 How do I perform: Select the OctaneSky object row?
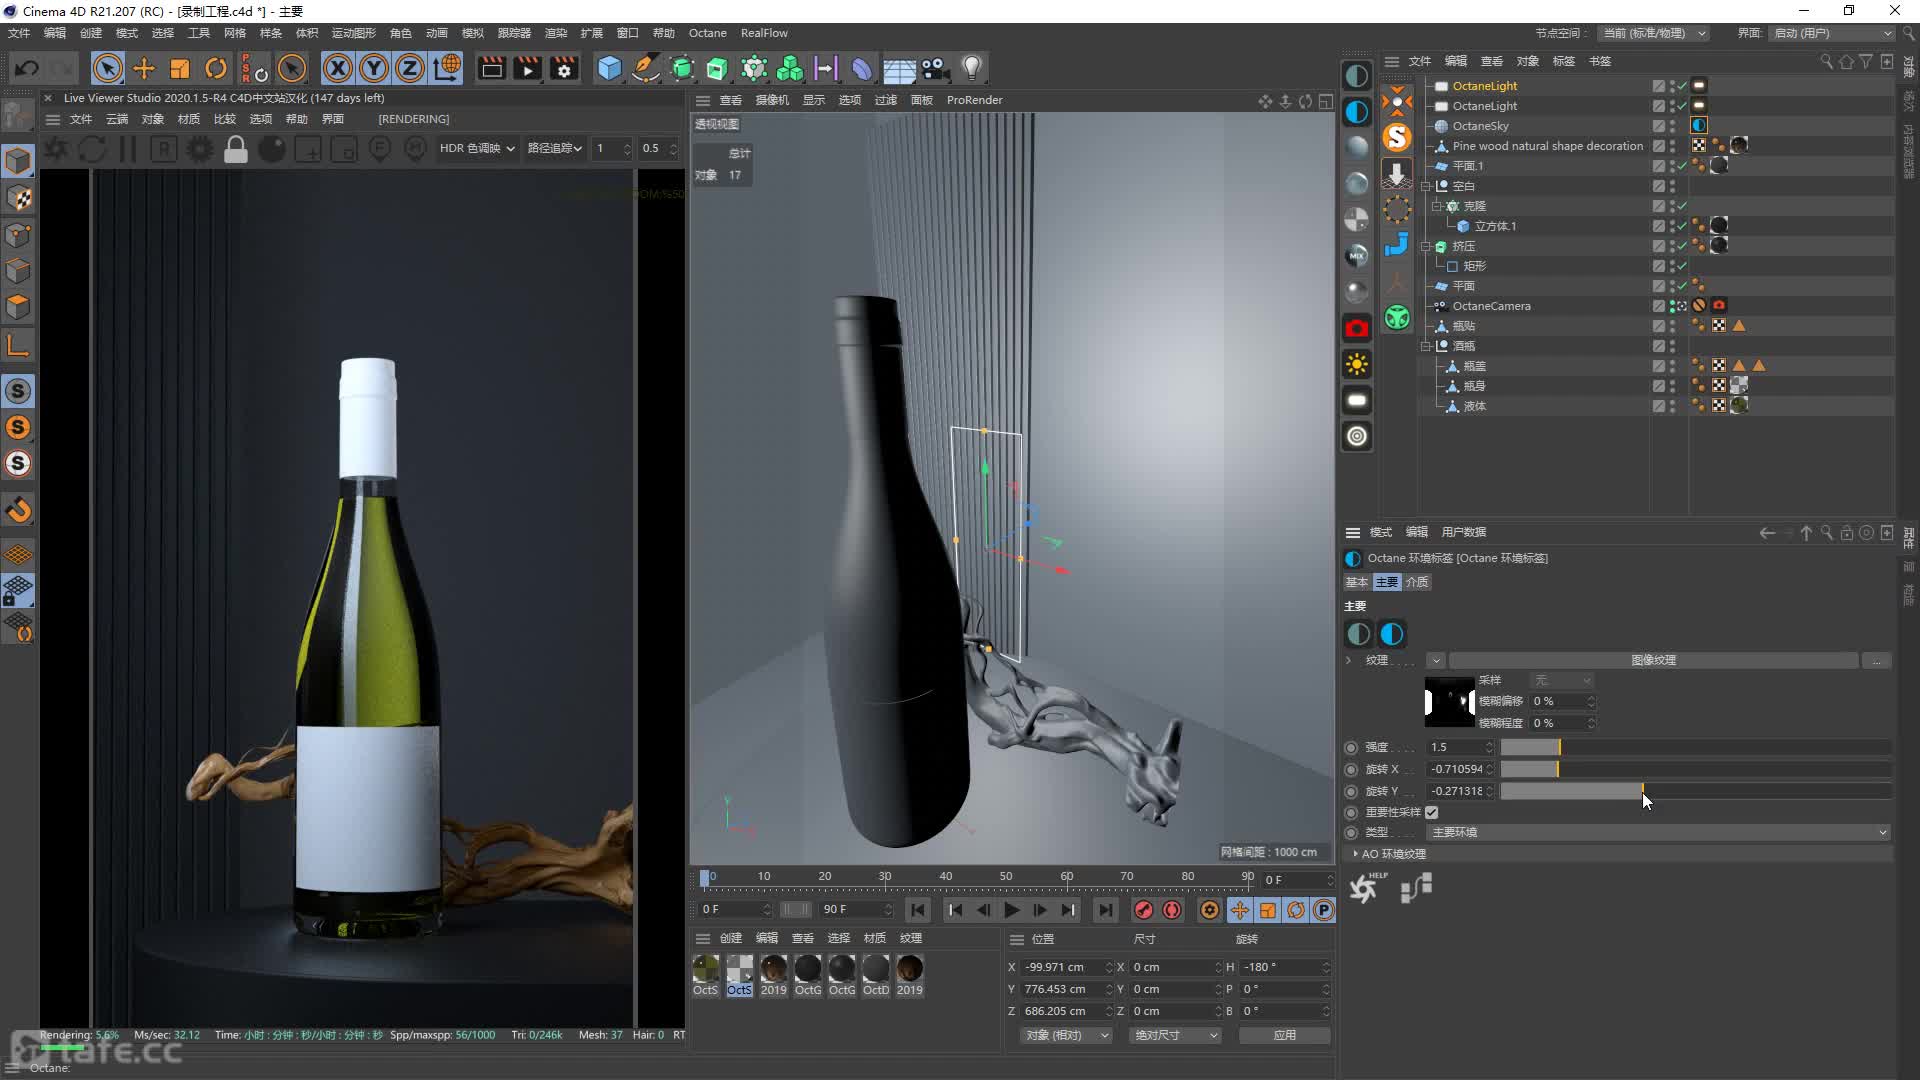point(1480,126)
